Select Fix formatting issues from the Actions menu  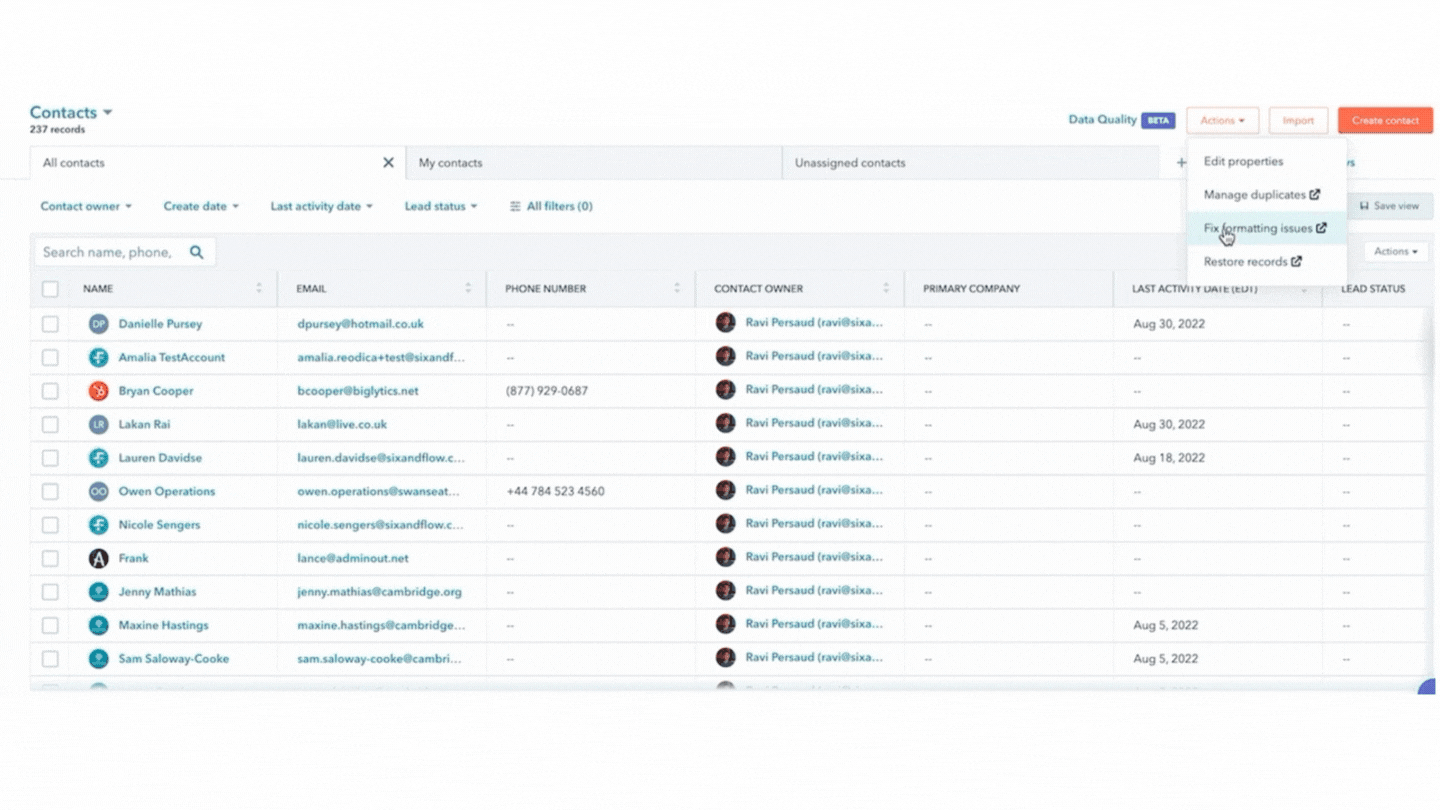click(1258, 228)
